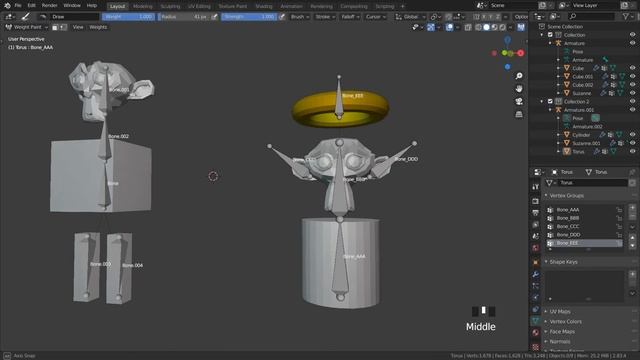Hide Collection with its eye icon
This screenshot has height=360, width=640.
(632, 35)
